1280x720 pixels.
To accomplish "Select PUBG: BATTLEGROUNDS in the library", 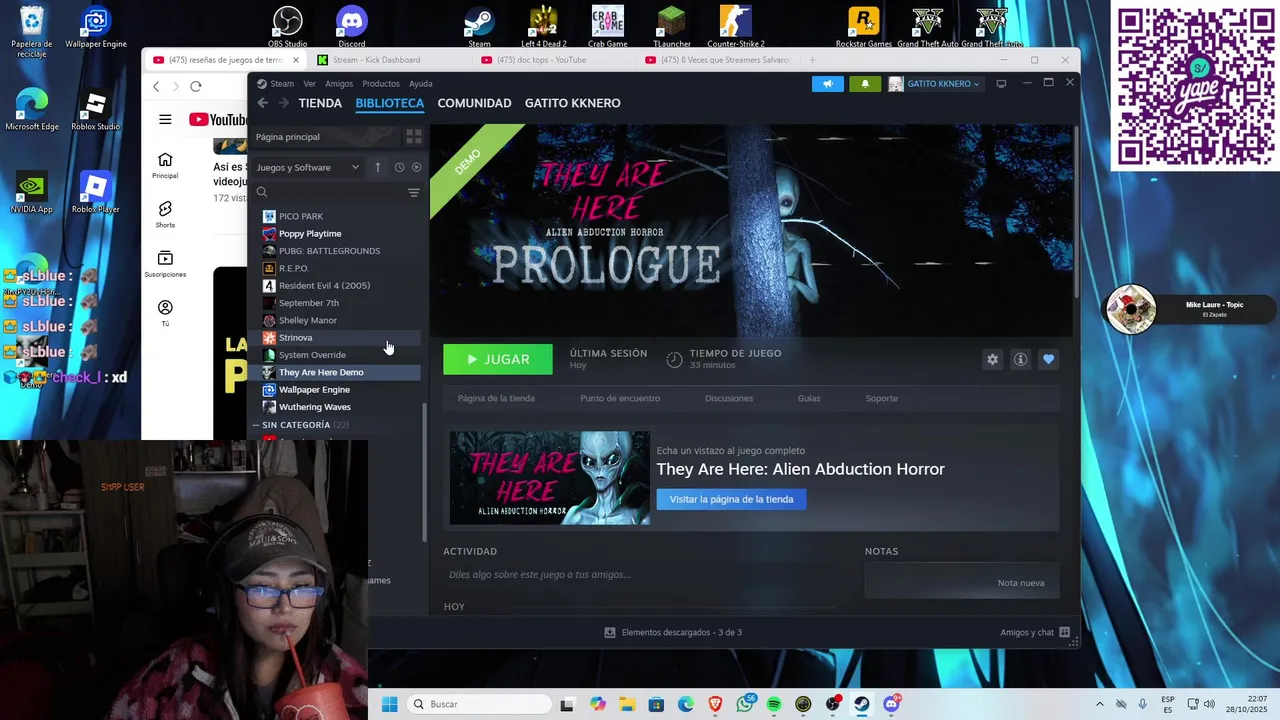I will point(337,251).
